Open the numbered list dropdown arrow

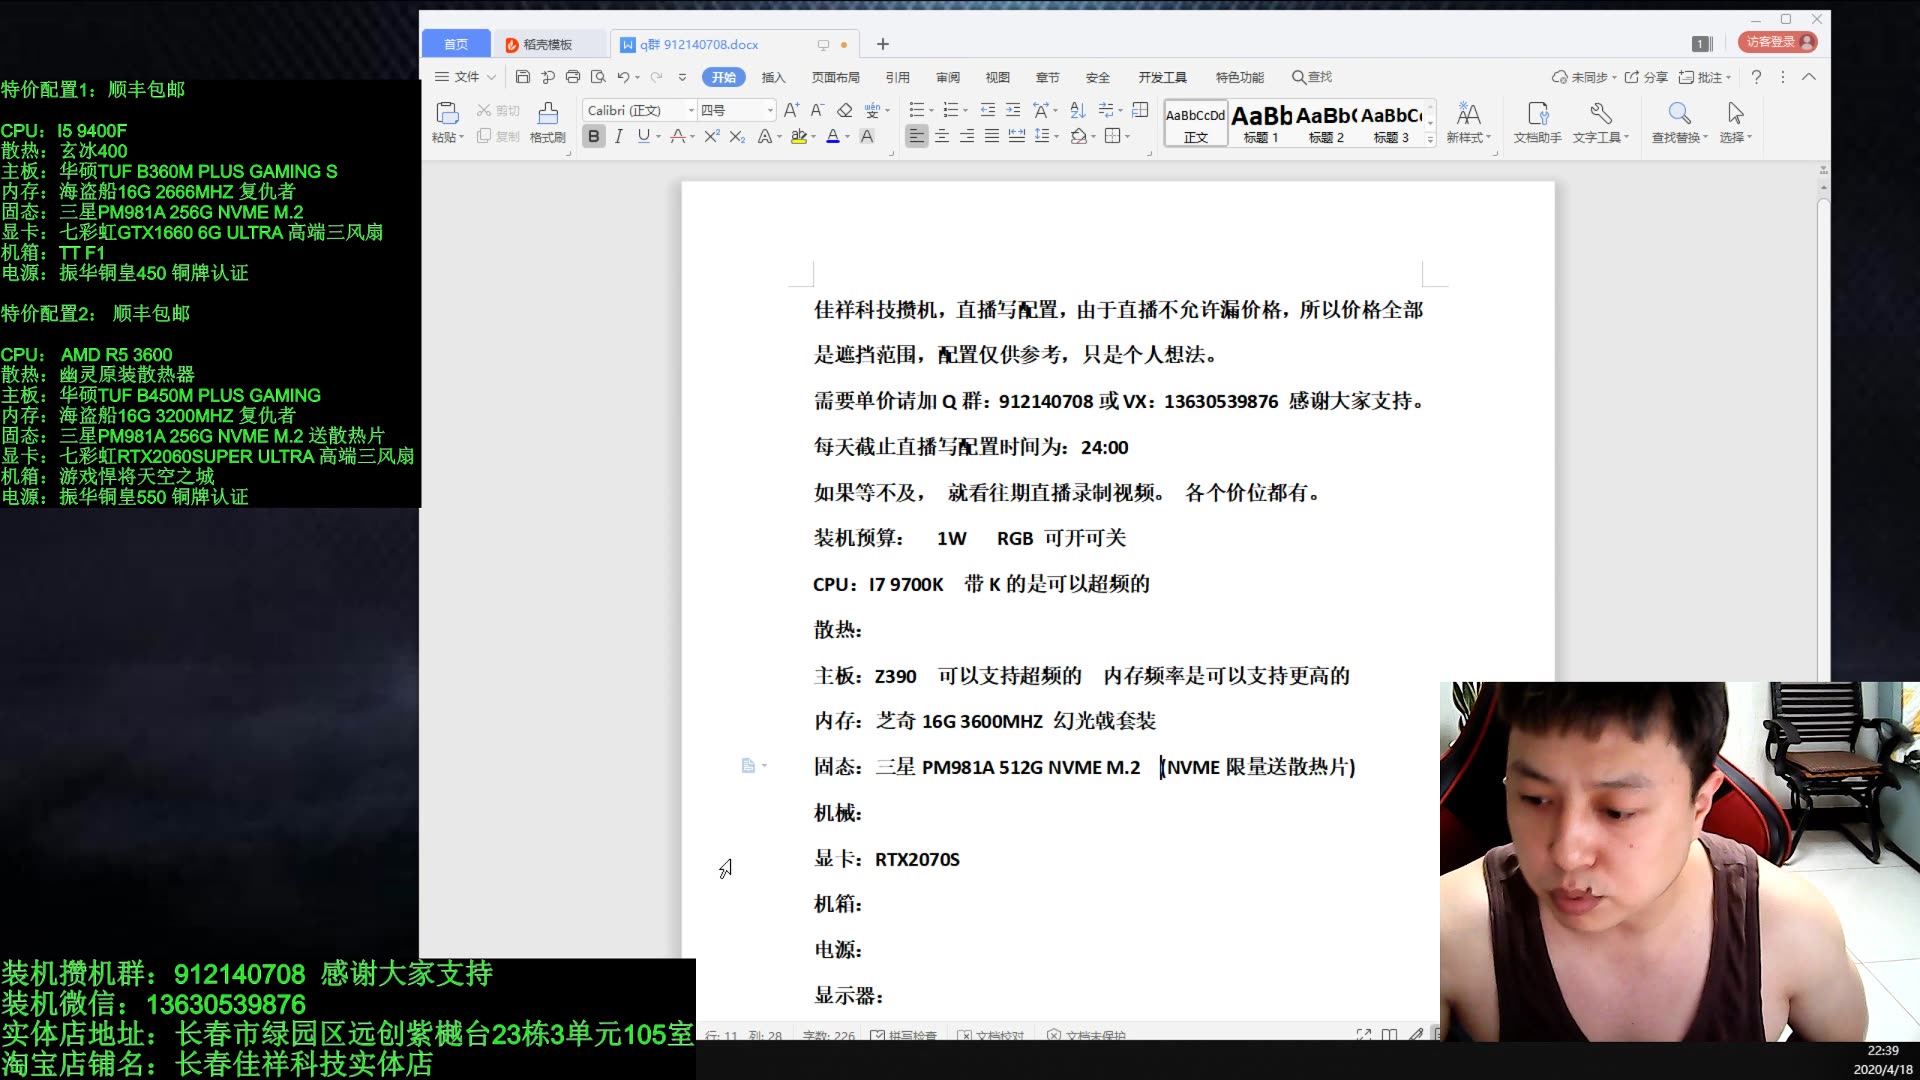click(965, 110)
